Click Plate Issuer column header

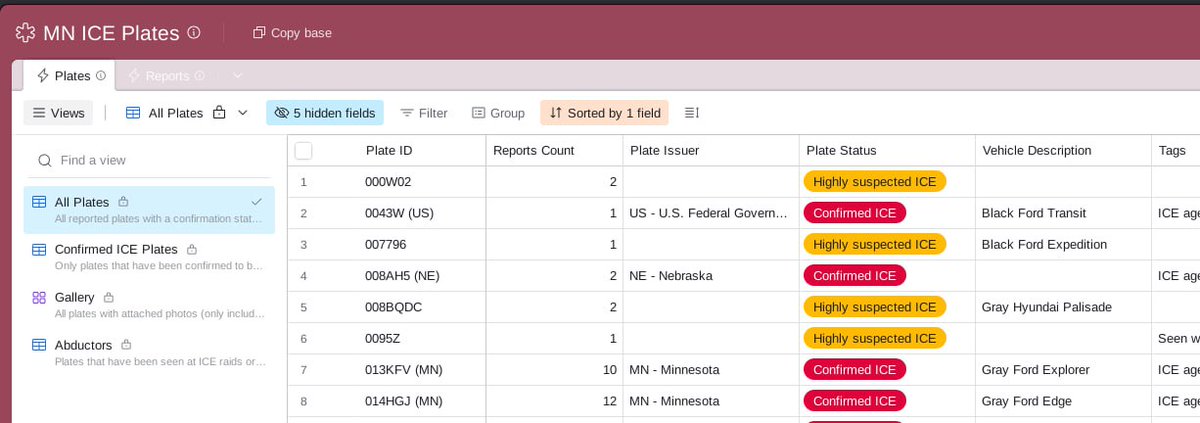pyautogui.click(x=710, y=151)
